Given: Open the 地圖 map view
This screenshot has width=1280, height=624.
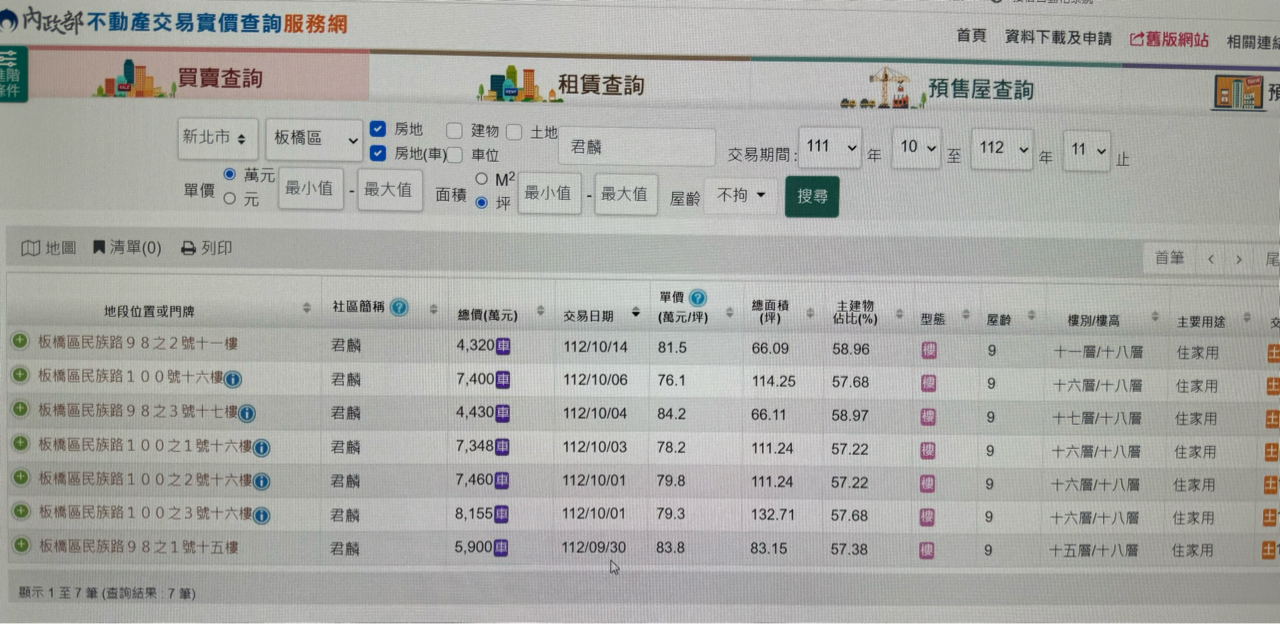Looking at the screenshot, I should (x=50, y=248).
